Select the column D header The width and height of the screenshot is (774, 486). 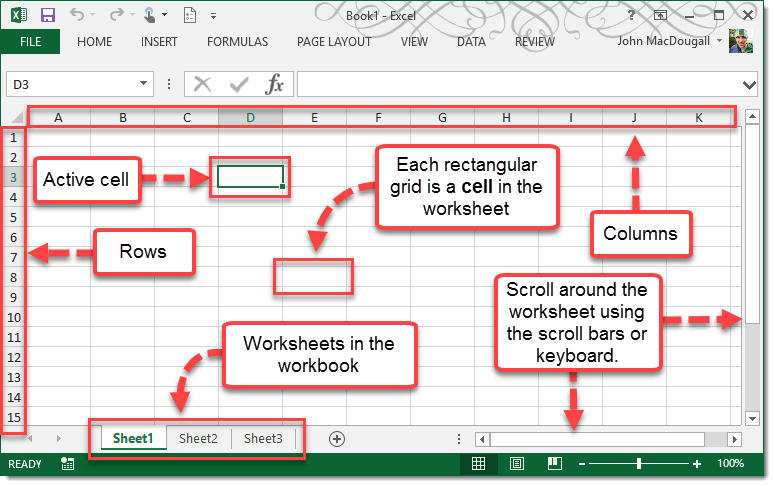[250, 117]
